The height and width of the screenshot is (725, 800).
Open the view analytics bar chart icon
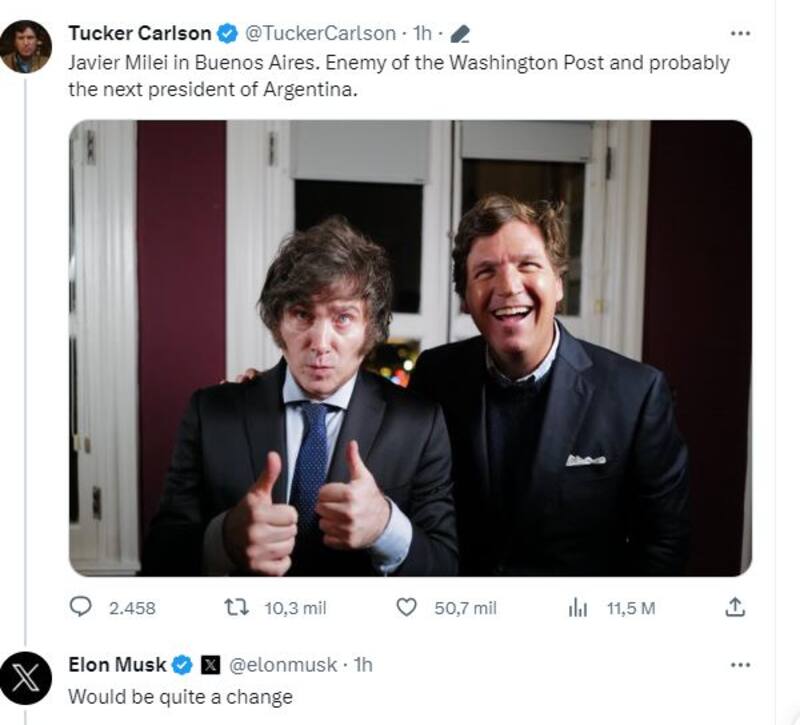[578, 607]
